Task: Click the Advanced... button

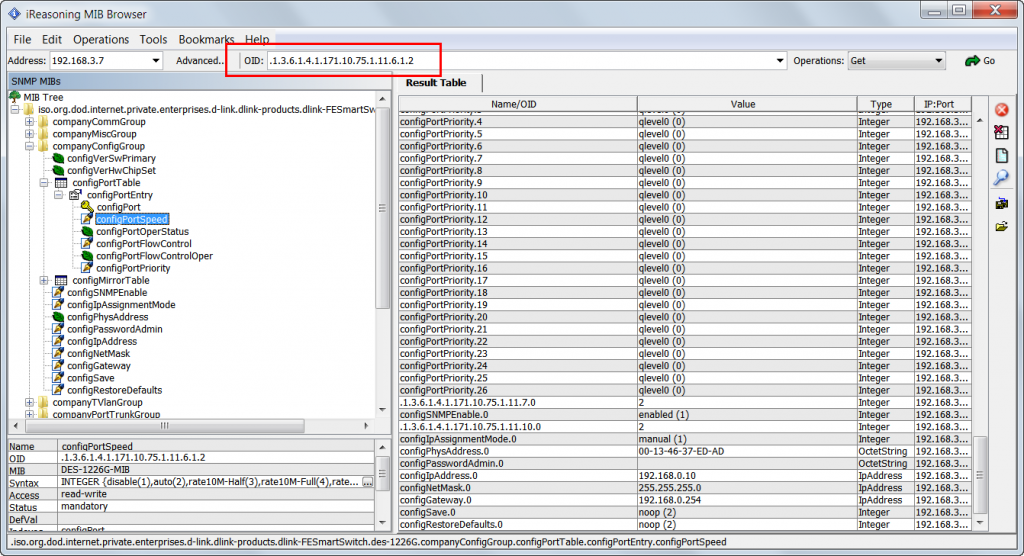Action: click(x=200, y=61)
